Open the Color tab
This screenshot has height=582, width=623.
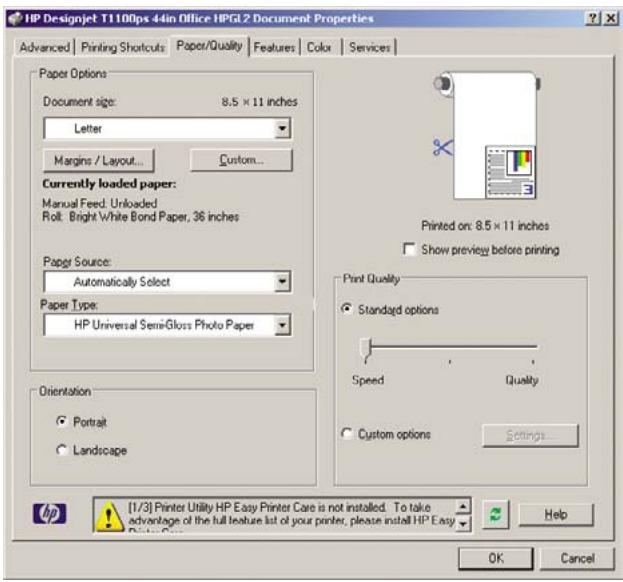(x=319, y=47)
